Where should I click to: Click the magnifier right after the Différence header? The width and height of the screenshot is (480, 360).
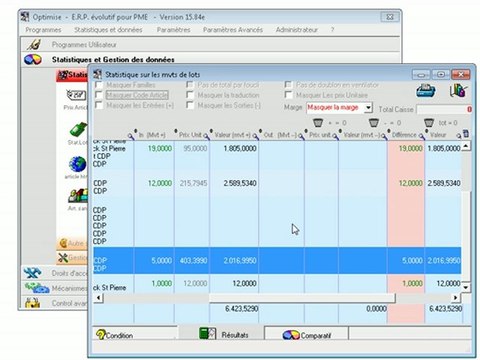(422, 136)
